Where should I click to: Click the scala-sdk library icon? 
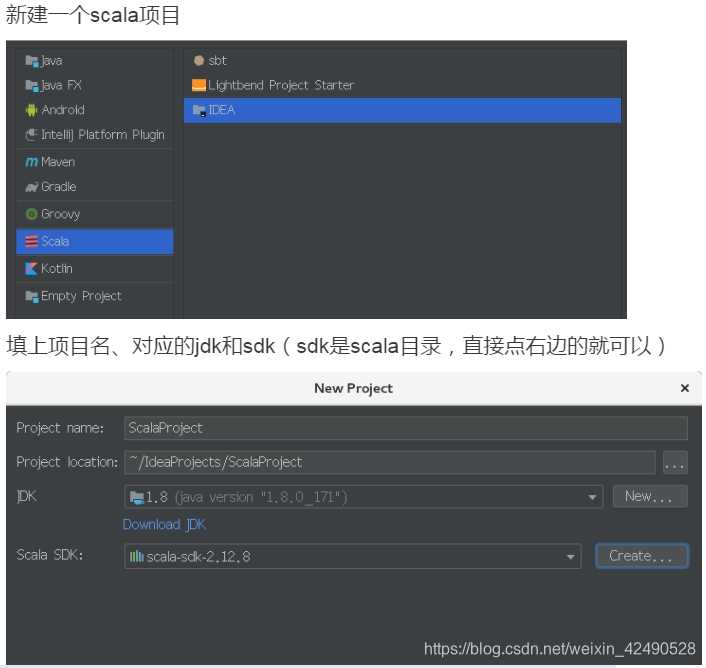(136, 557)
